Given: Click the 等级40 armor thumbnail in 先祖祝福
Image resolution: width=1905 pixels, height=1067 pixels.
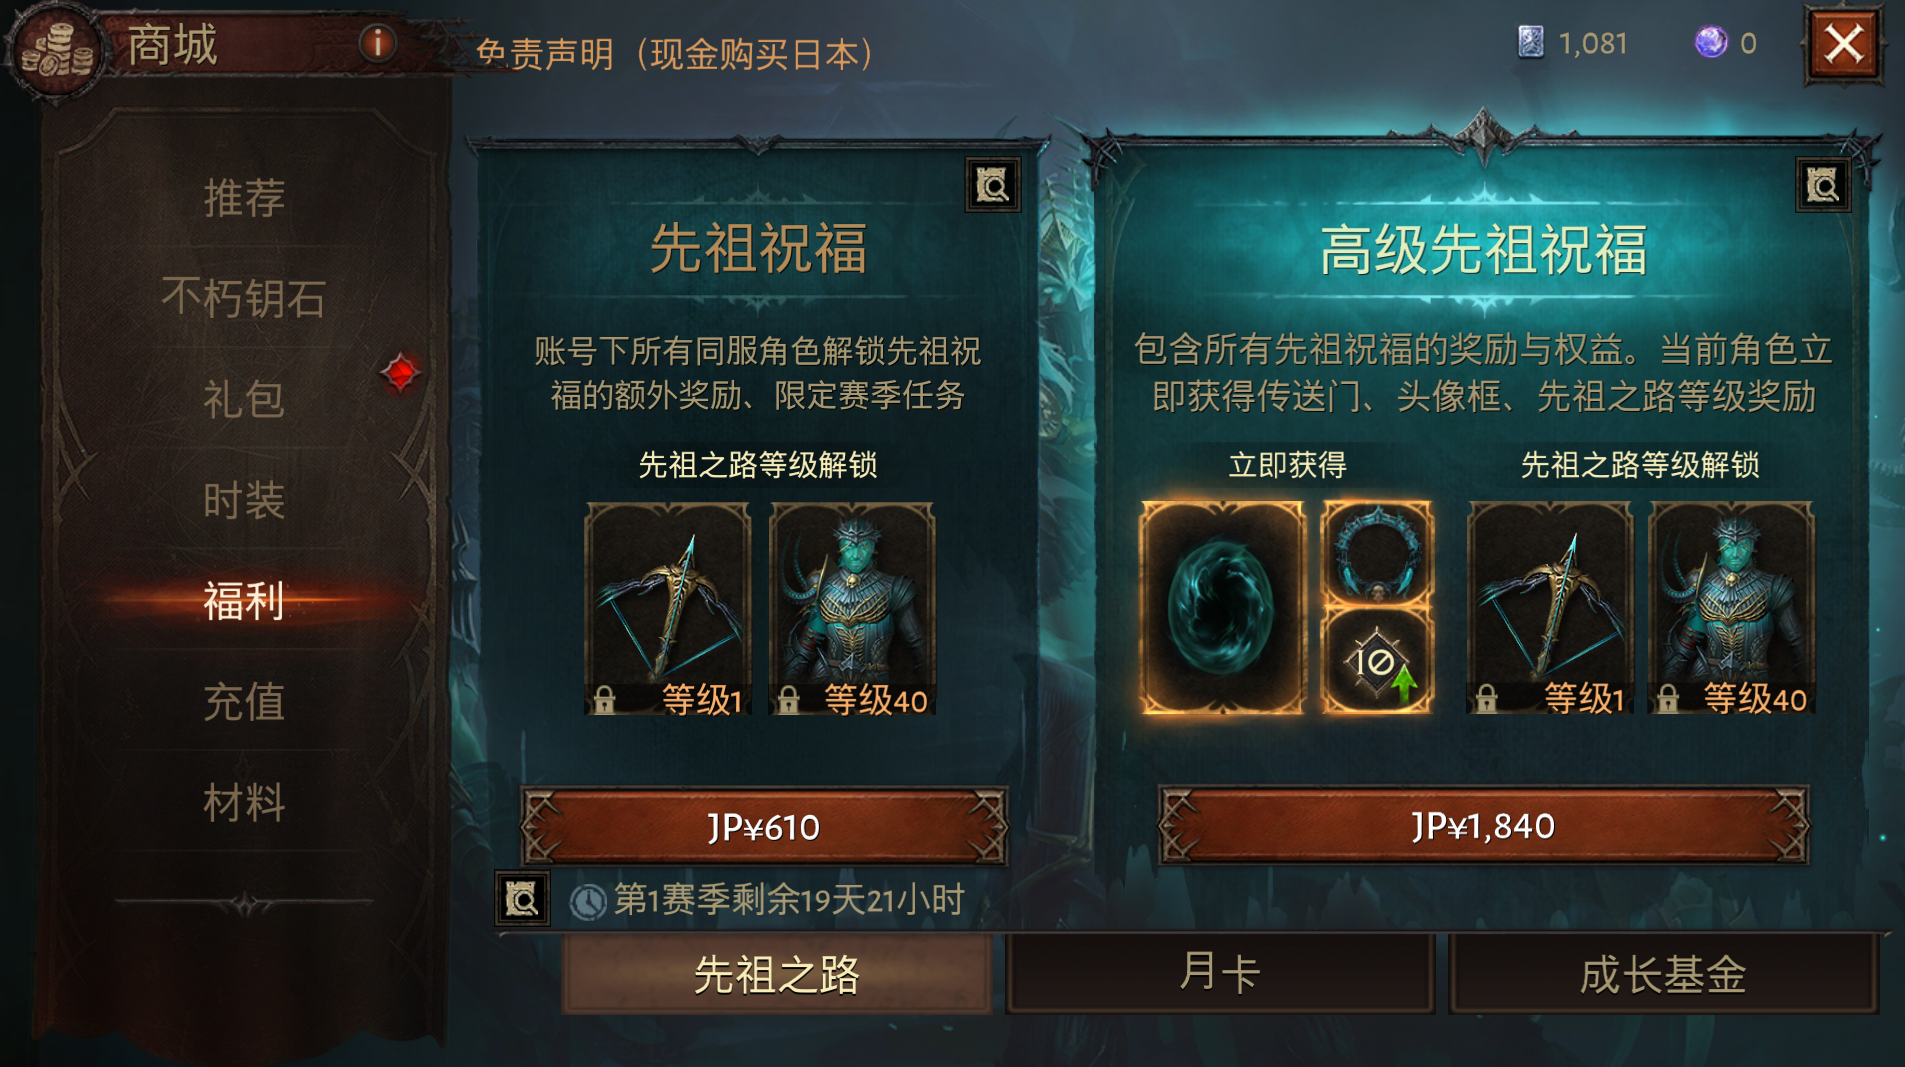Looking at the screenshot, I should (852, 608).
